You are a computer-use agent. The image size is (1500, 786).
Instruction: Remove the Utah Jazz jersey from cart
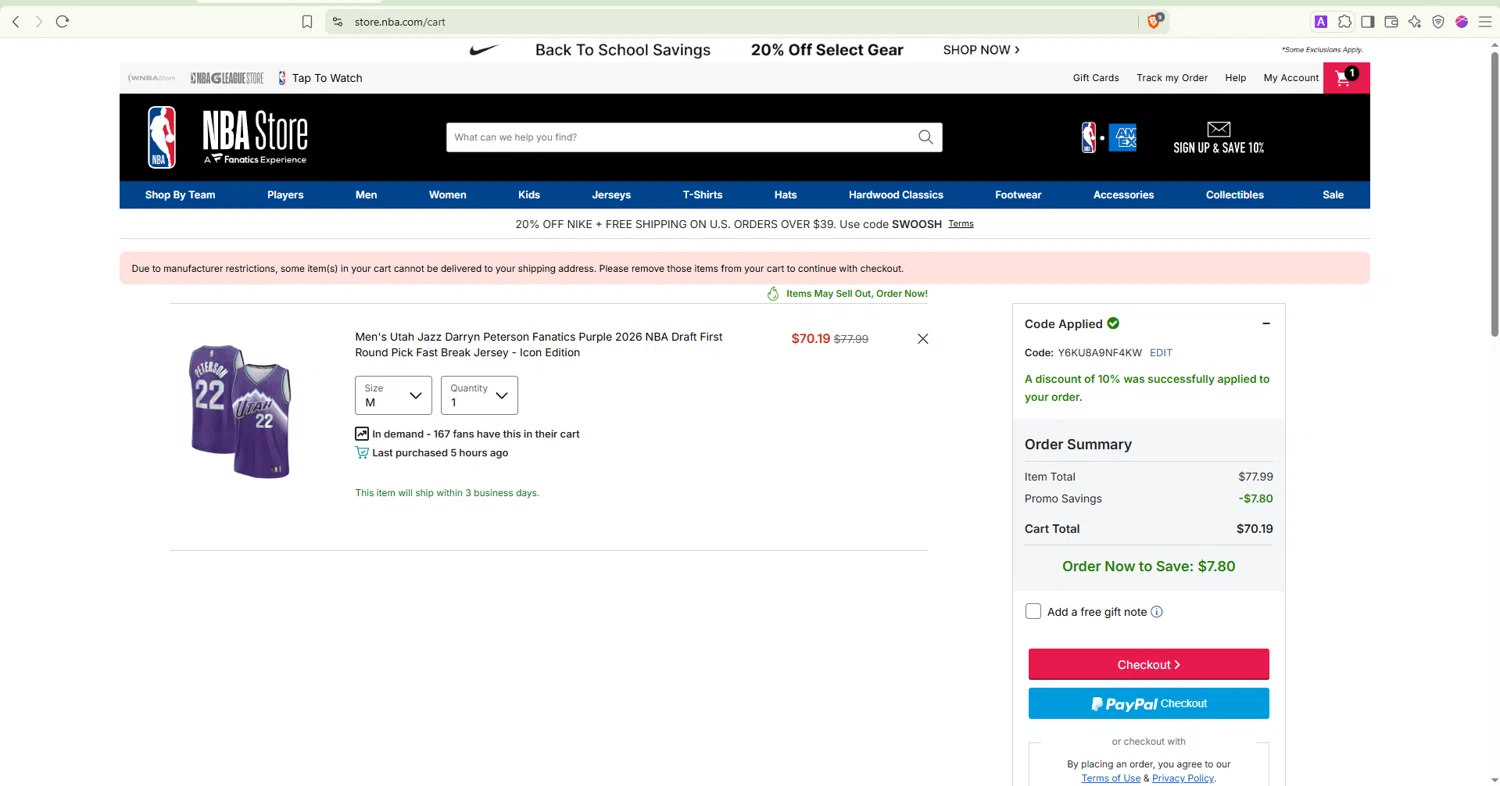(x=923, y=339)
